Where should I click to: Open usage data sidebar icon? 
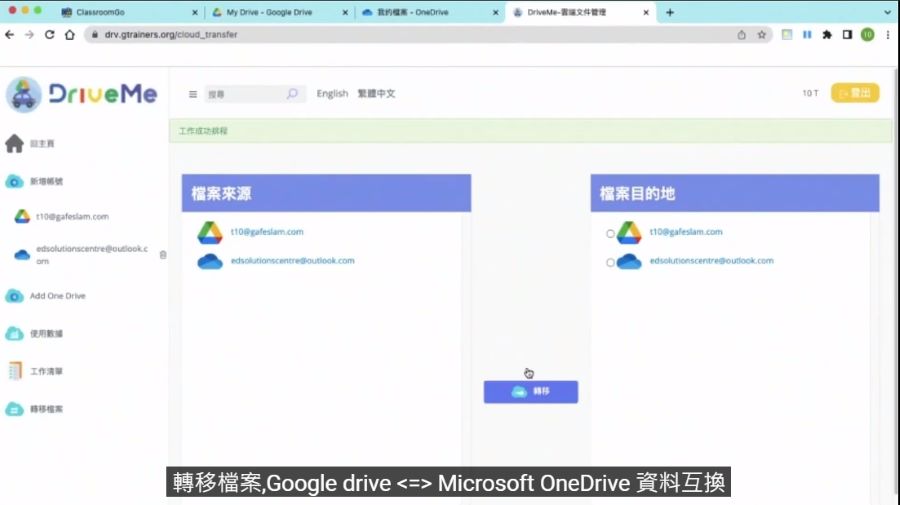click(14, 333)
